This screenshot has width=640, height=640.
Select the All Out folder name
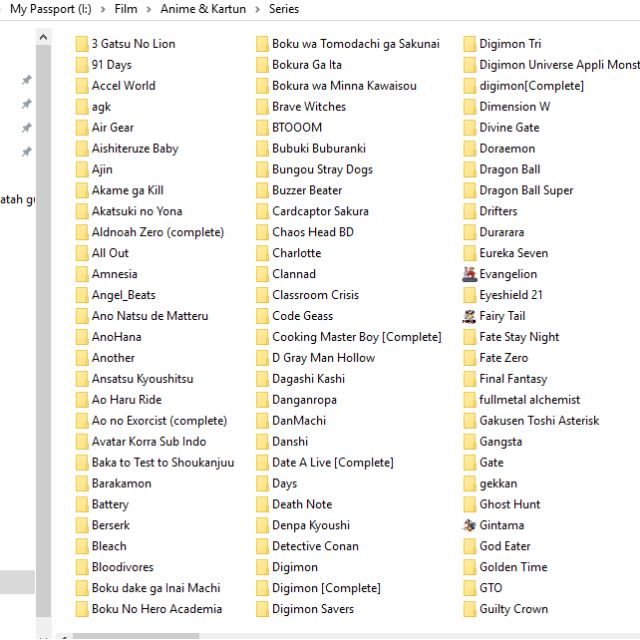pos(110,253)
